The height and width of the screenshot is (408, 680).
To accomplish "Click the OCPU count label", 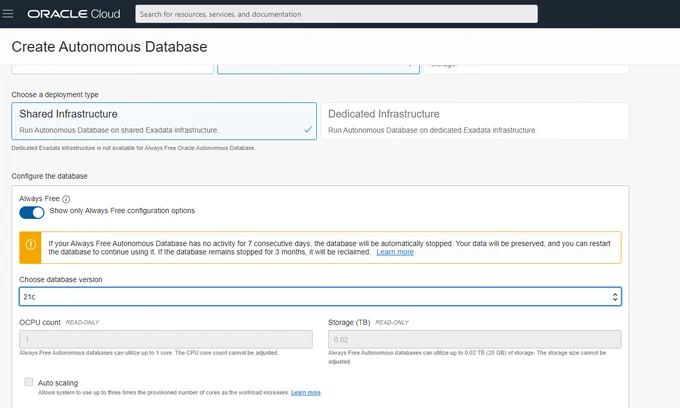I will (40, 322).
